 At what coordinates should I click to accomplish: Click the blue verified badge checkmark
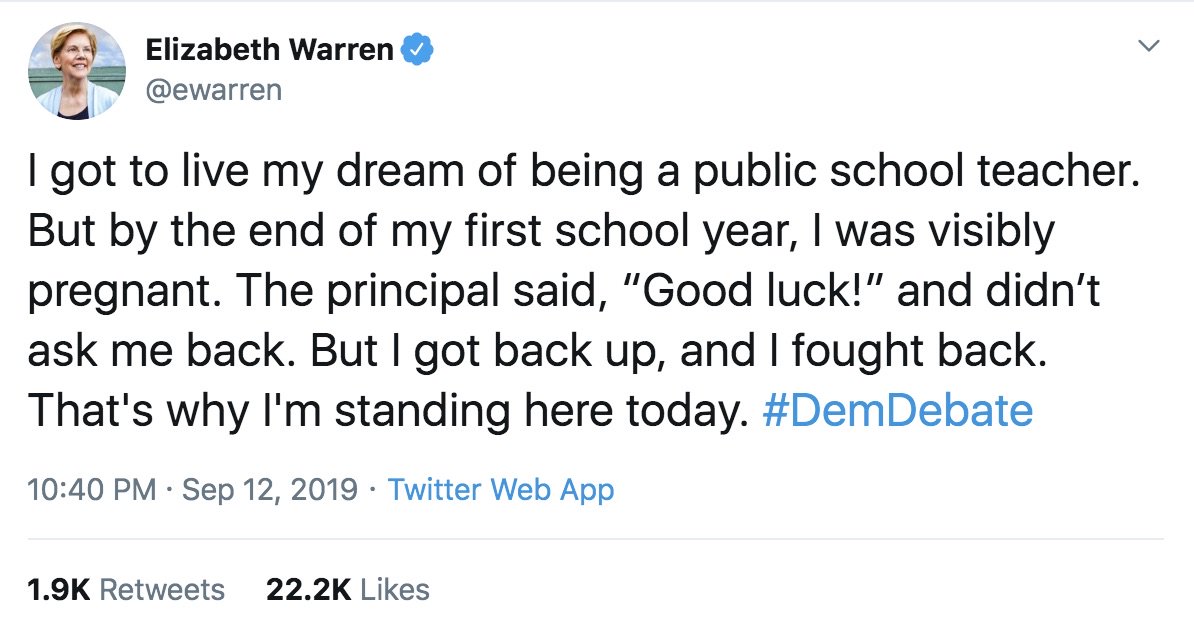416,50
